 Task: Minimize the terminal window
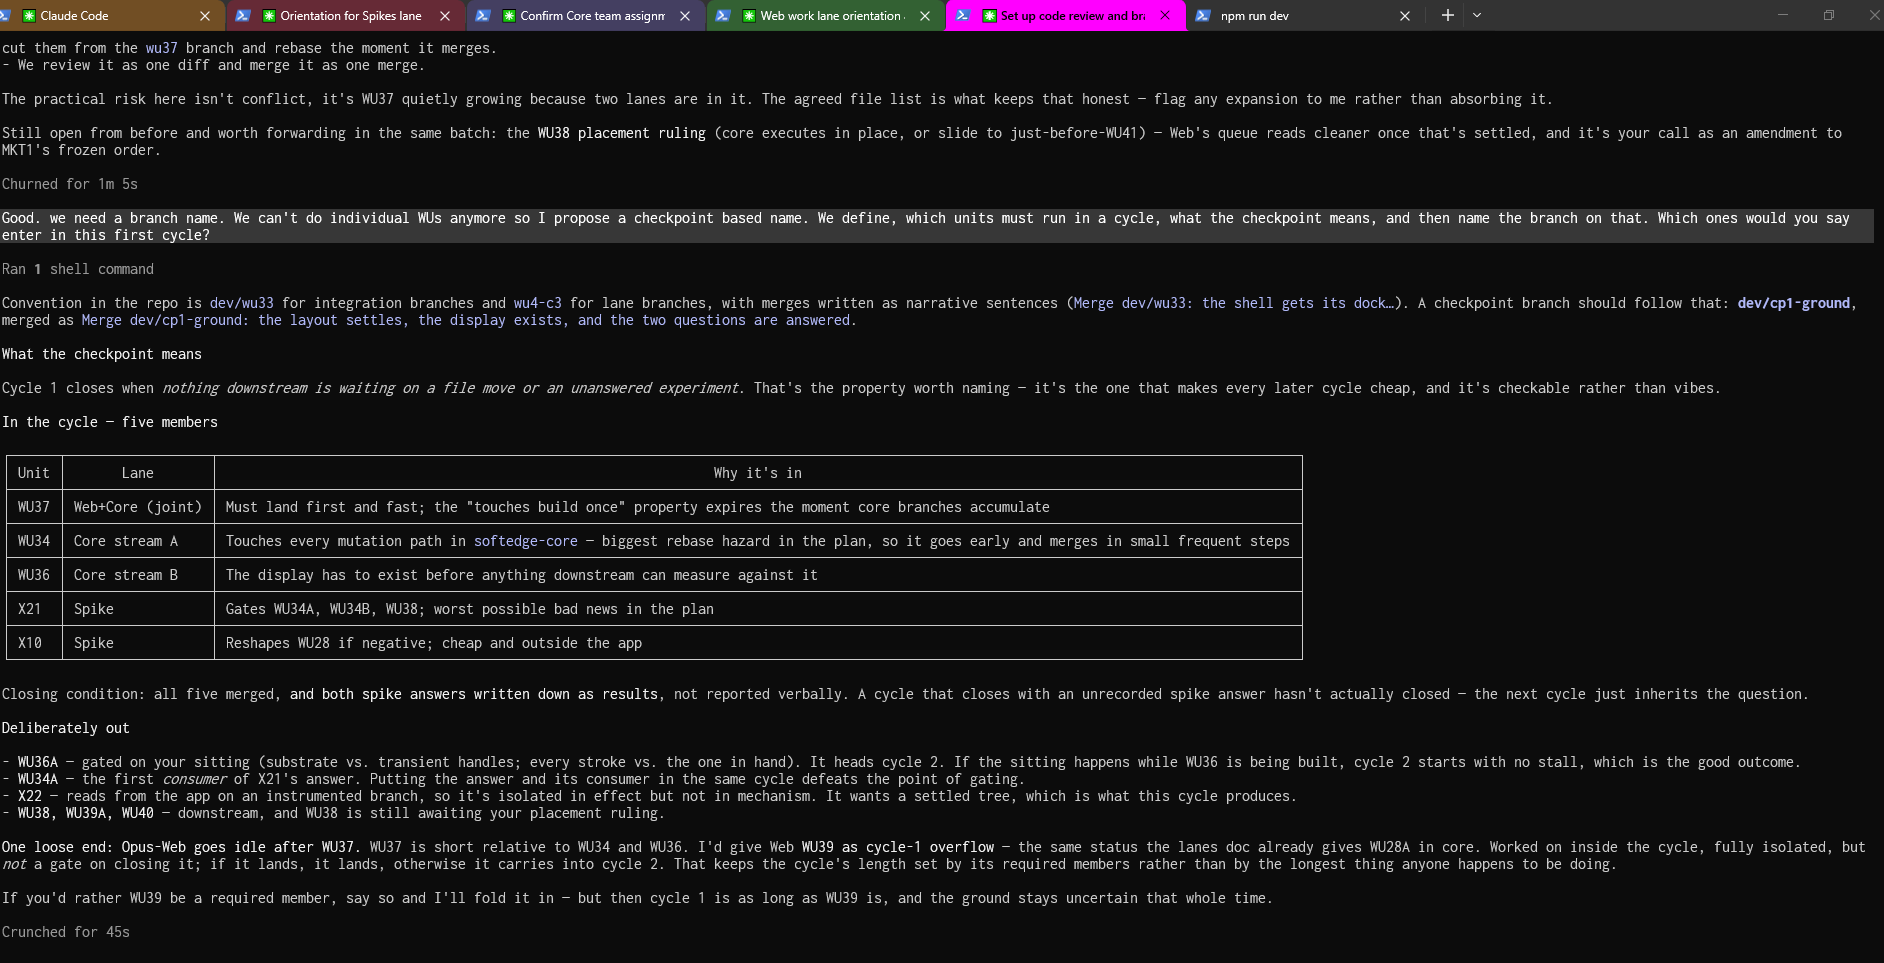click(1782, 15)
